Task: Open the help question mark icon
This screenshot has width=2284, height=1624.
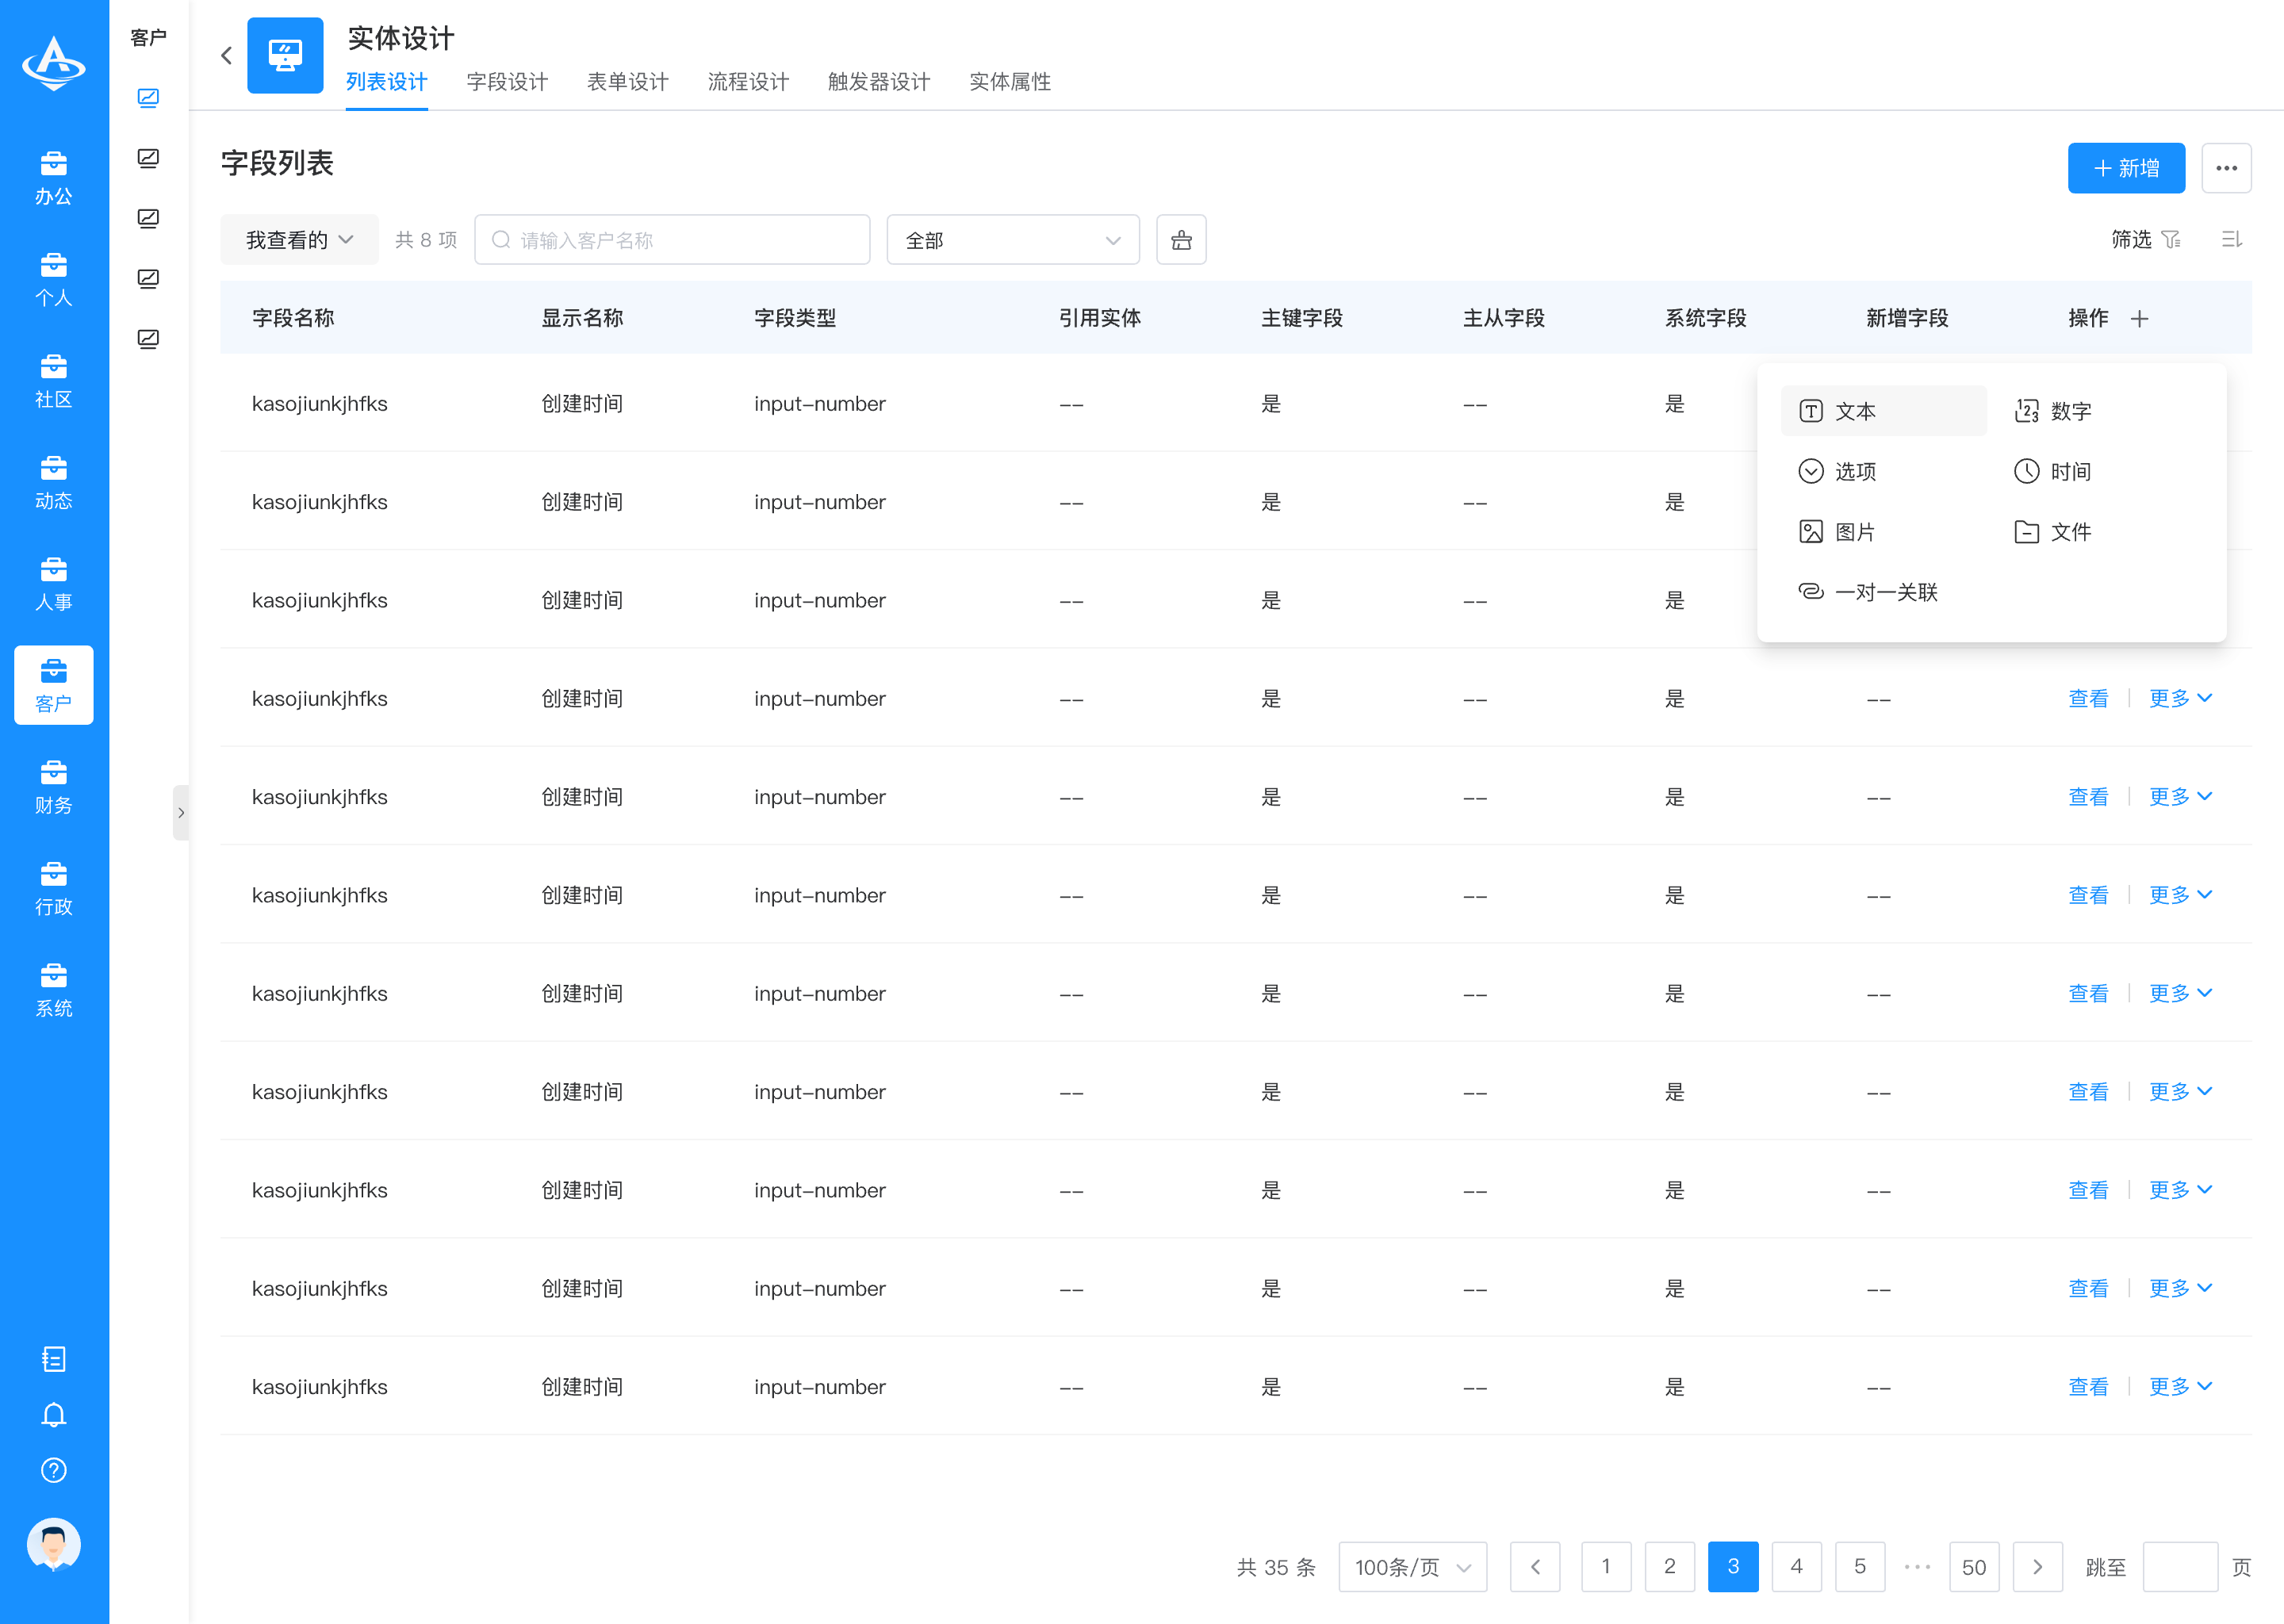Action: pos(54,1470)
